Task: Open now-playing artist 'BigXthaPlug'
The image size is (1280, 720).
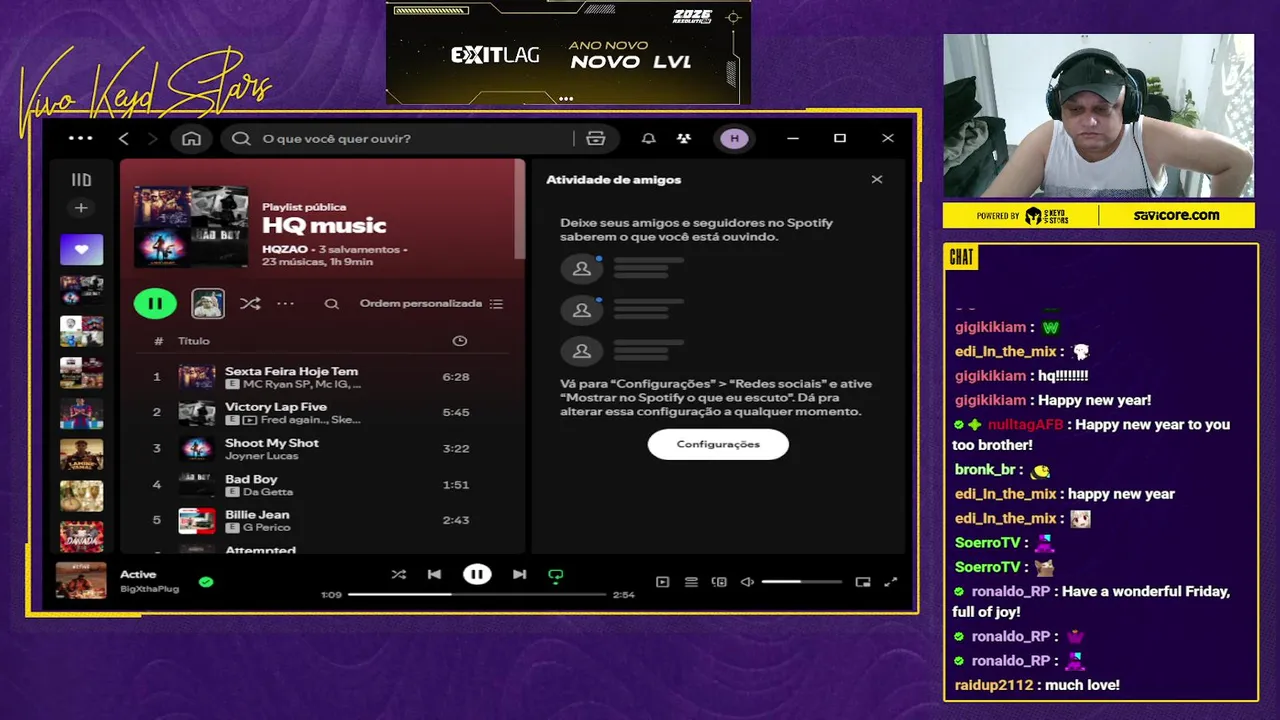Action: coord(149,589)
